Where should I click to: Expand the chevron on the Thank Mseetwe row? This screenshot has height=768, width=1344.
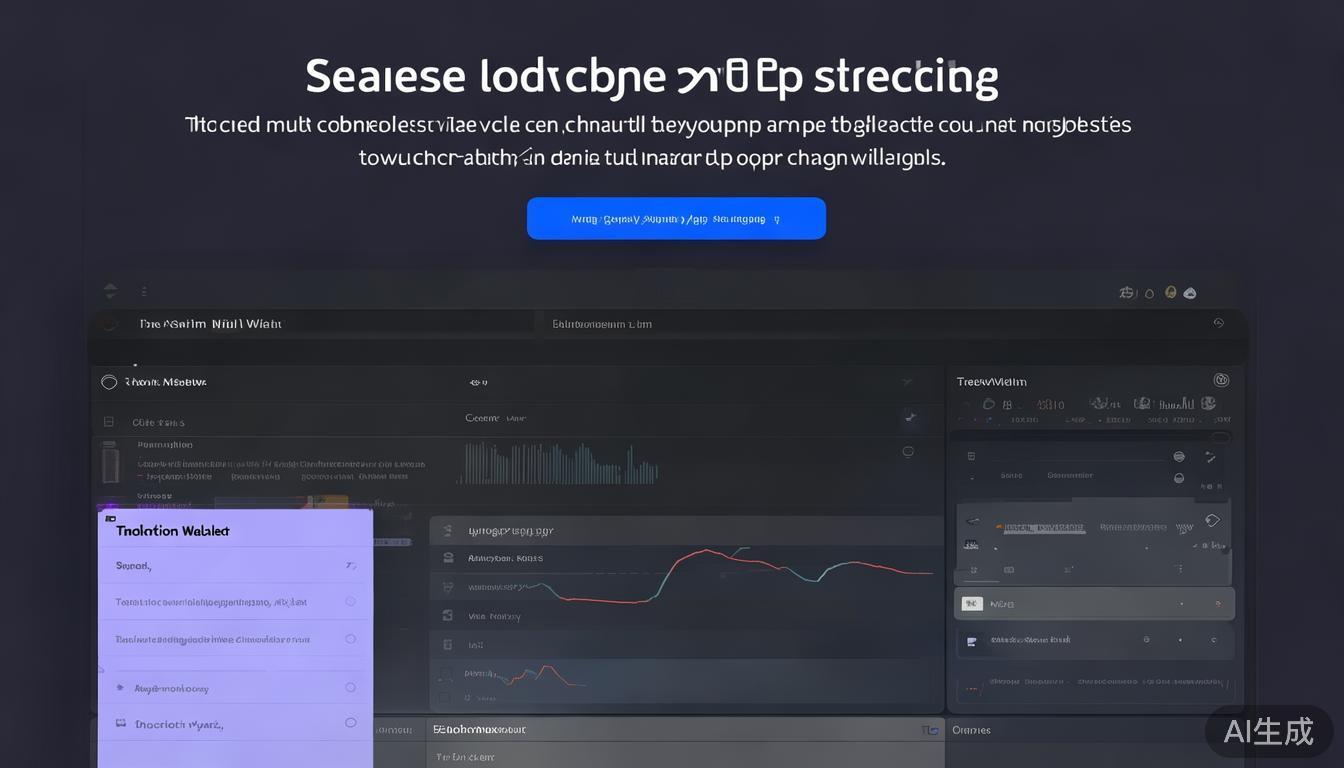906,382
